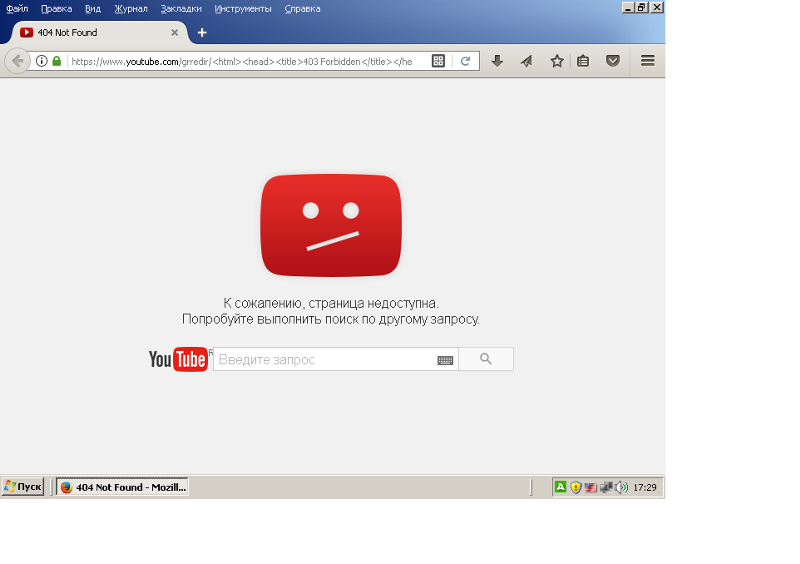The width and height of the screenshot is (800, 564).
Task: Click the sad YouTube error face image
Action: coord(331,226)
